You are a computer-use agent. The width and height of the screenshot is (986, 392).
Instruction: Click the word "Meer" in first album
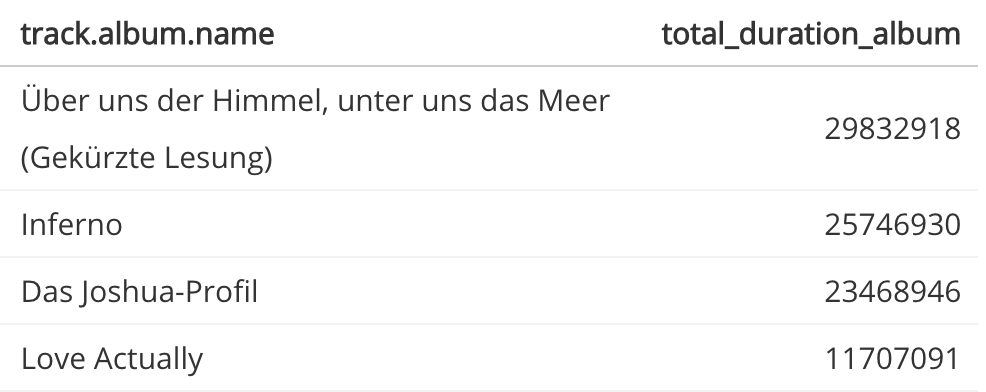pos(573,101)
